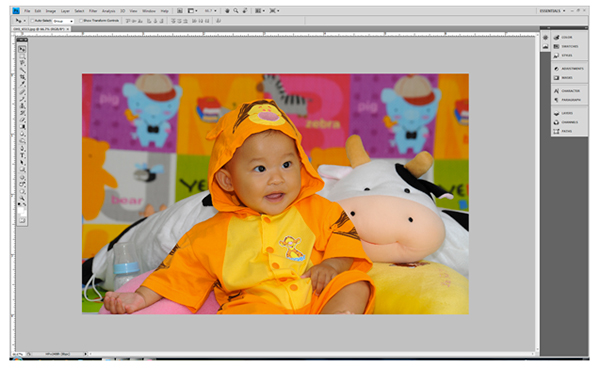Enable Show Transform Controls checkbox
Screen dimensions: 600x368
click(x=81, y=21)
